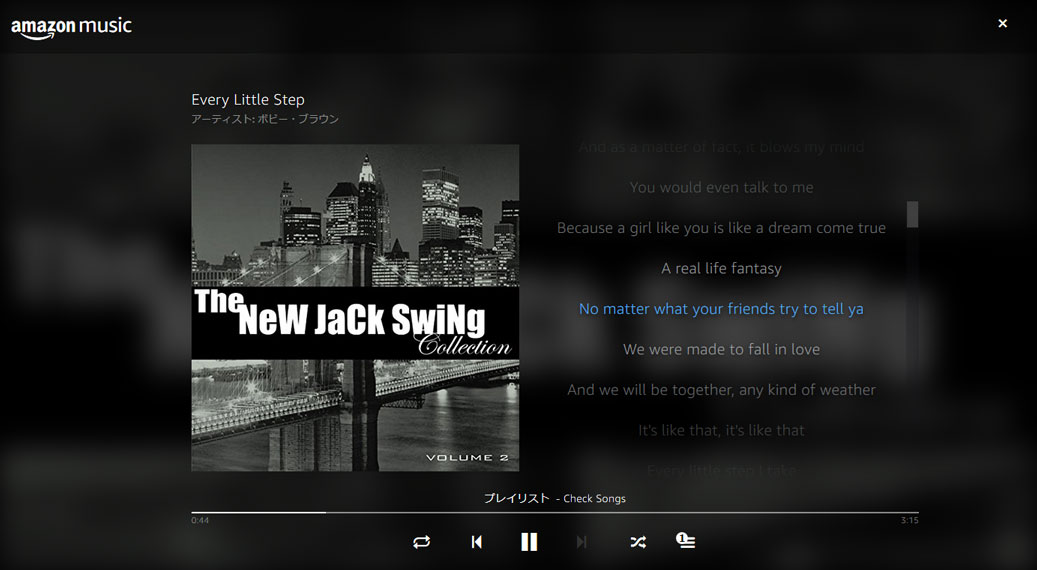Image resolution: width=1037 pixels, height=570 pixels.
Task: Click the total duration 3:15
Action: (909, 520)
